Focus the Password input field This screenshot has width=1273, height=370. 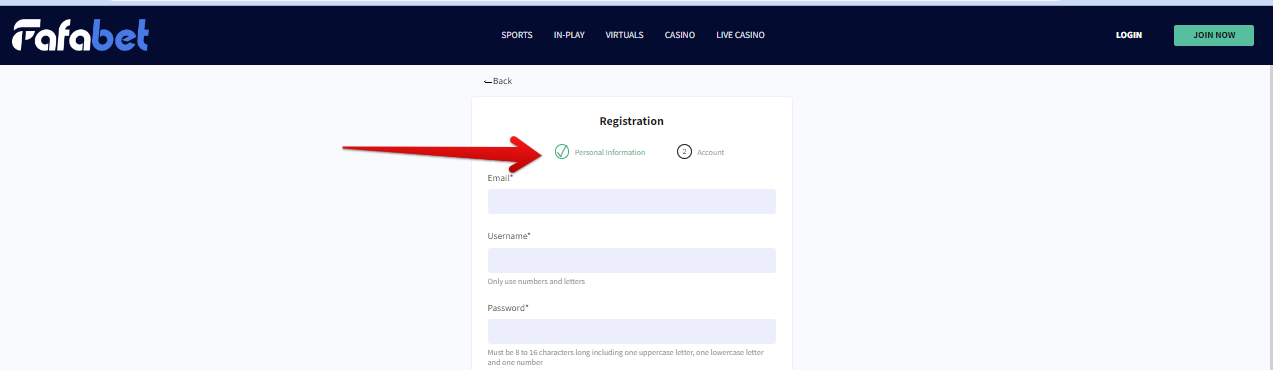click(632, 331)
